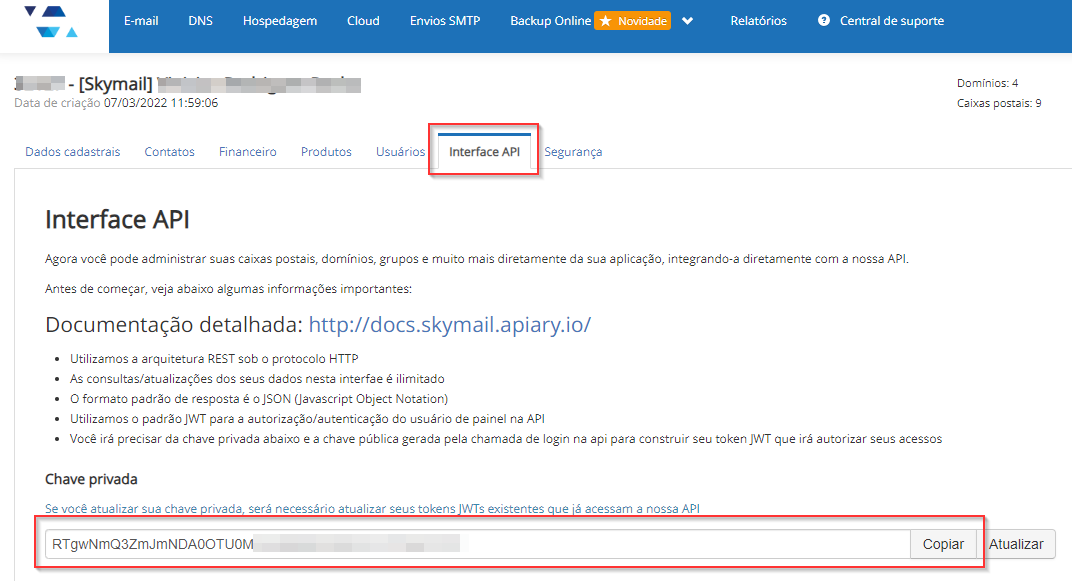The height and width of the screenshot is (581, 1072).
Task: Go to Hospedagem in the top navigation
Action: (x=280, y=21)
